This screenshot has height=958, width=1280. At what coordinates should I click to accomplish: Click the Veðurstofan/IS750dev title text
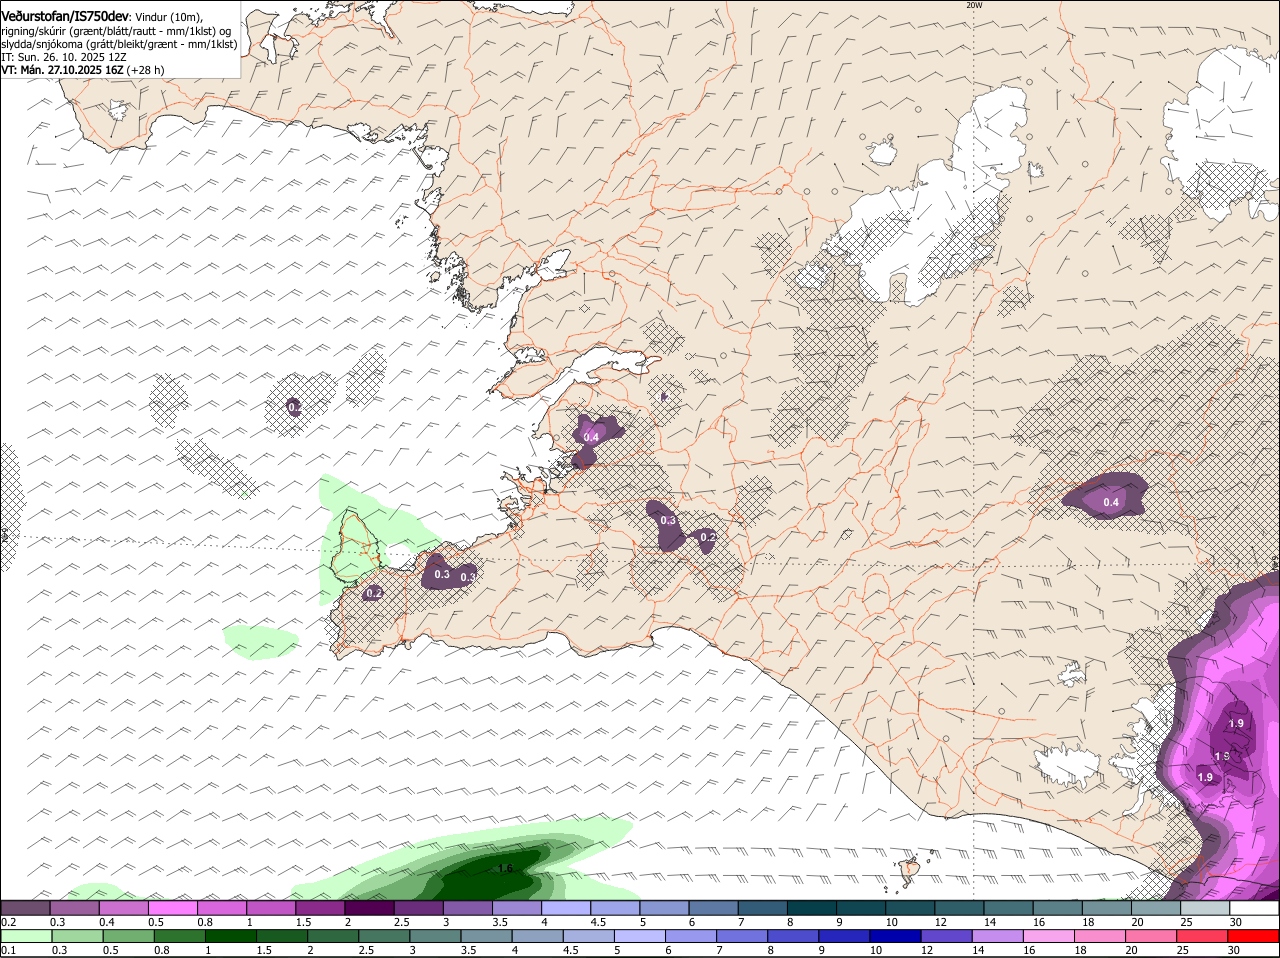click(65, 17)
